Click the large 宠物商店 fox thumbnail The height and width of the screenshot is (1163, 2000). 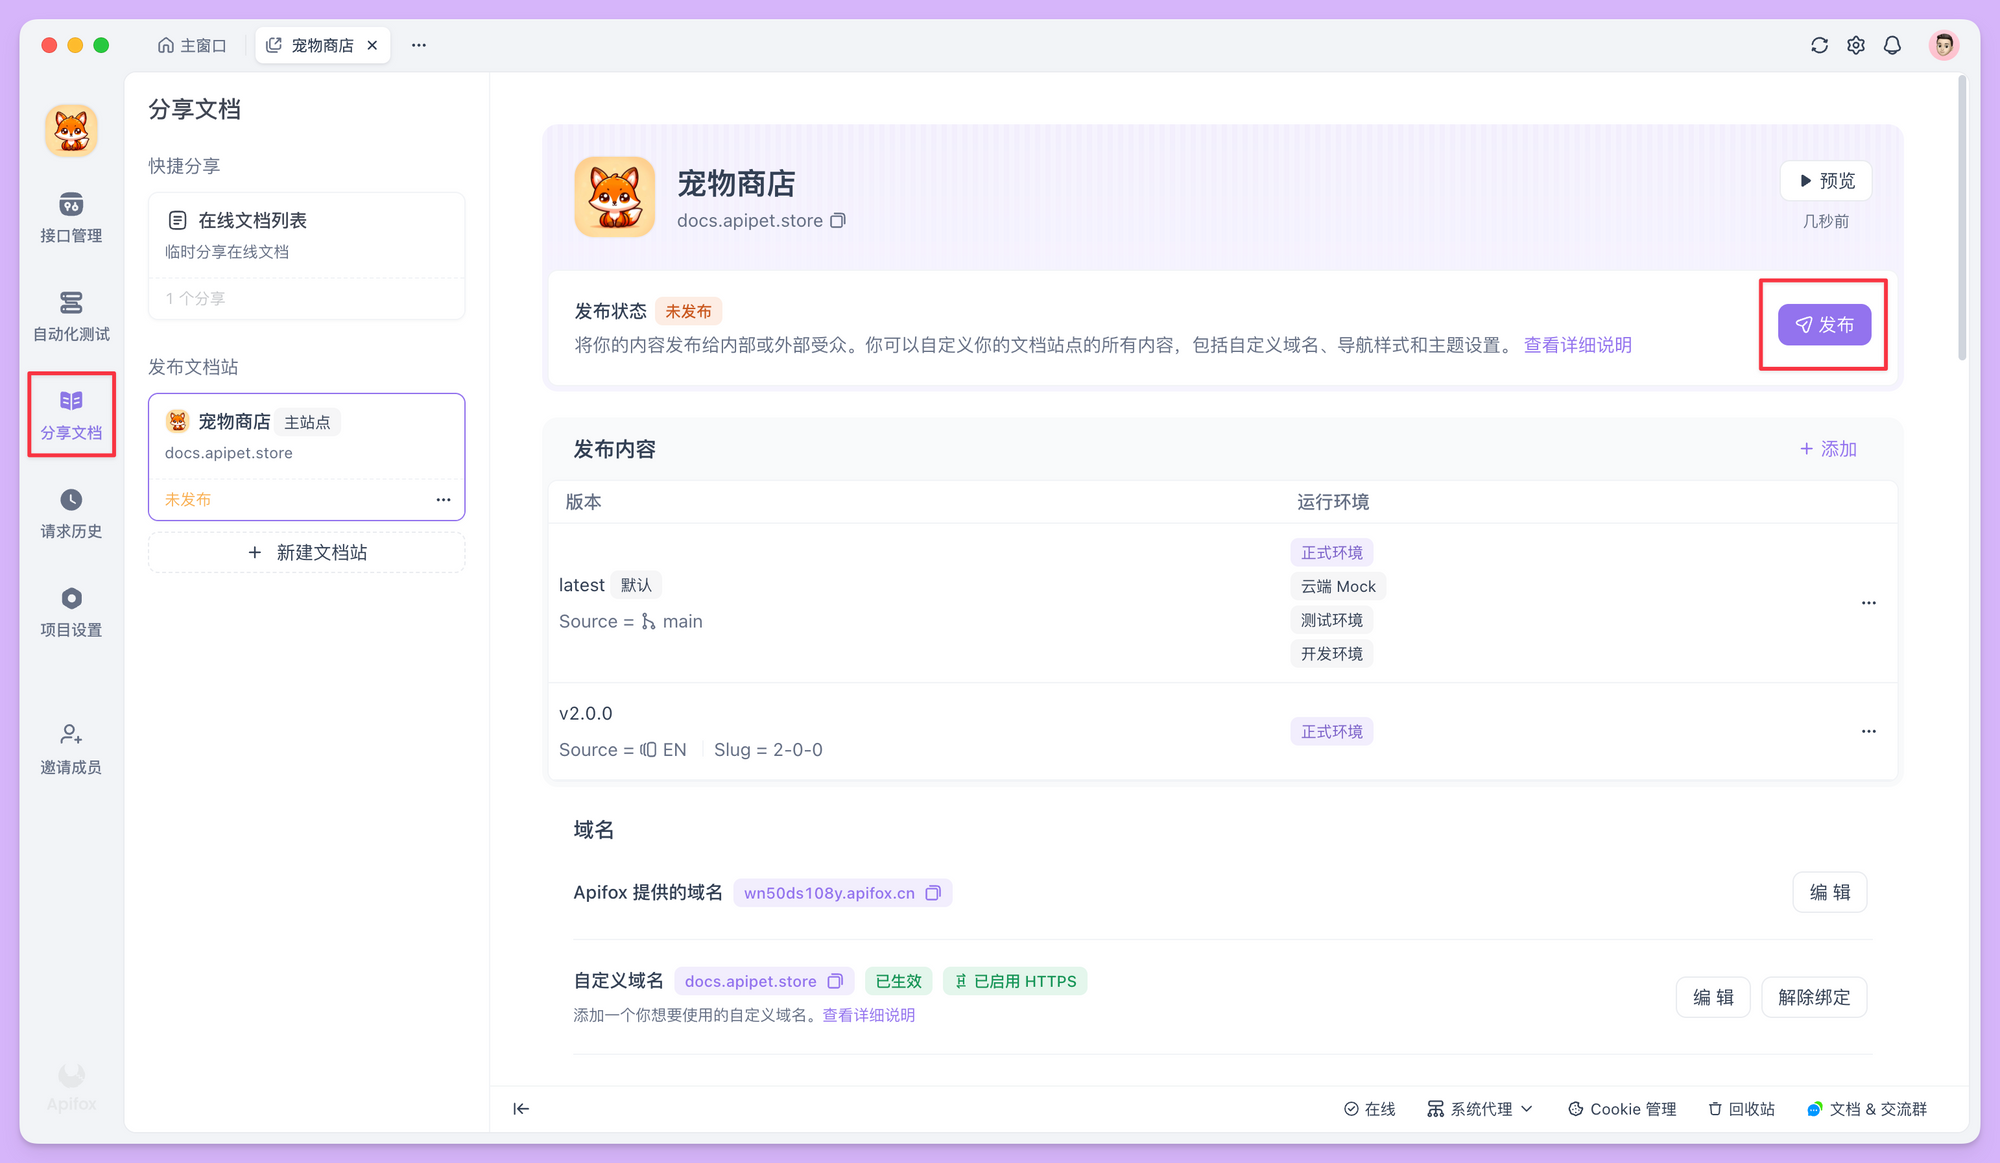pyautogui.click(x=614, y=196)
